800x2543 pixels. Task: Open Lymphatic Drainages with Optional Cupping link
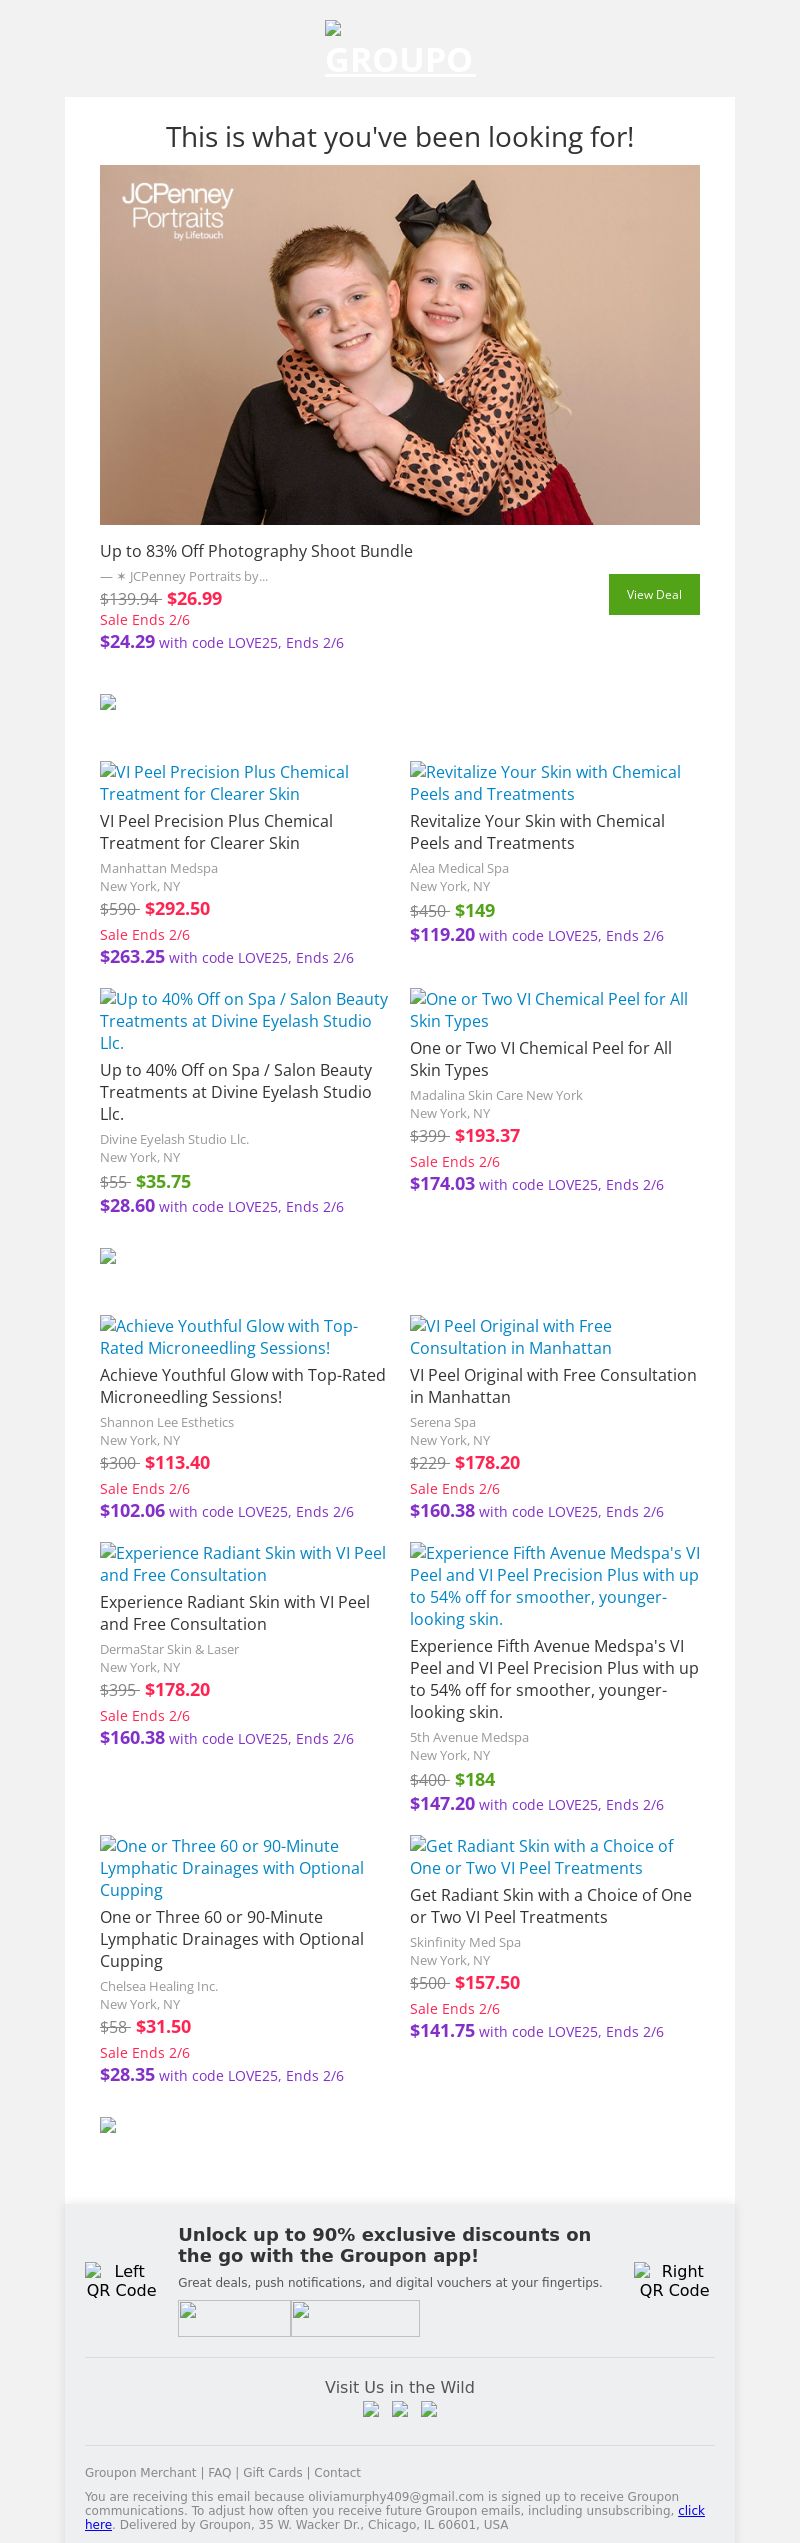pyautogui.click(x=232, y=1867)
